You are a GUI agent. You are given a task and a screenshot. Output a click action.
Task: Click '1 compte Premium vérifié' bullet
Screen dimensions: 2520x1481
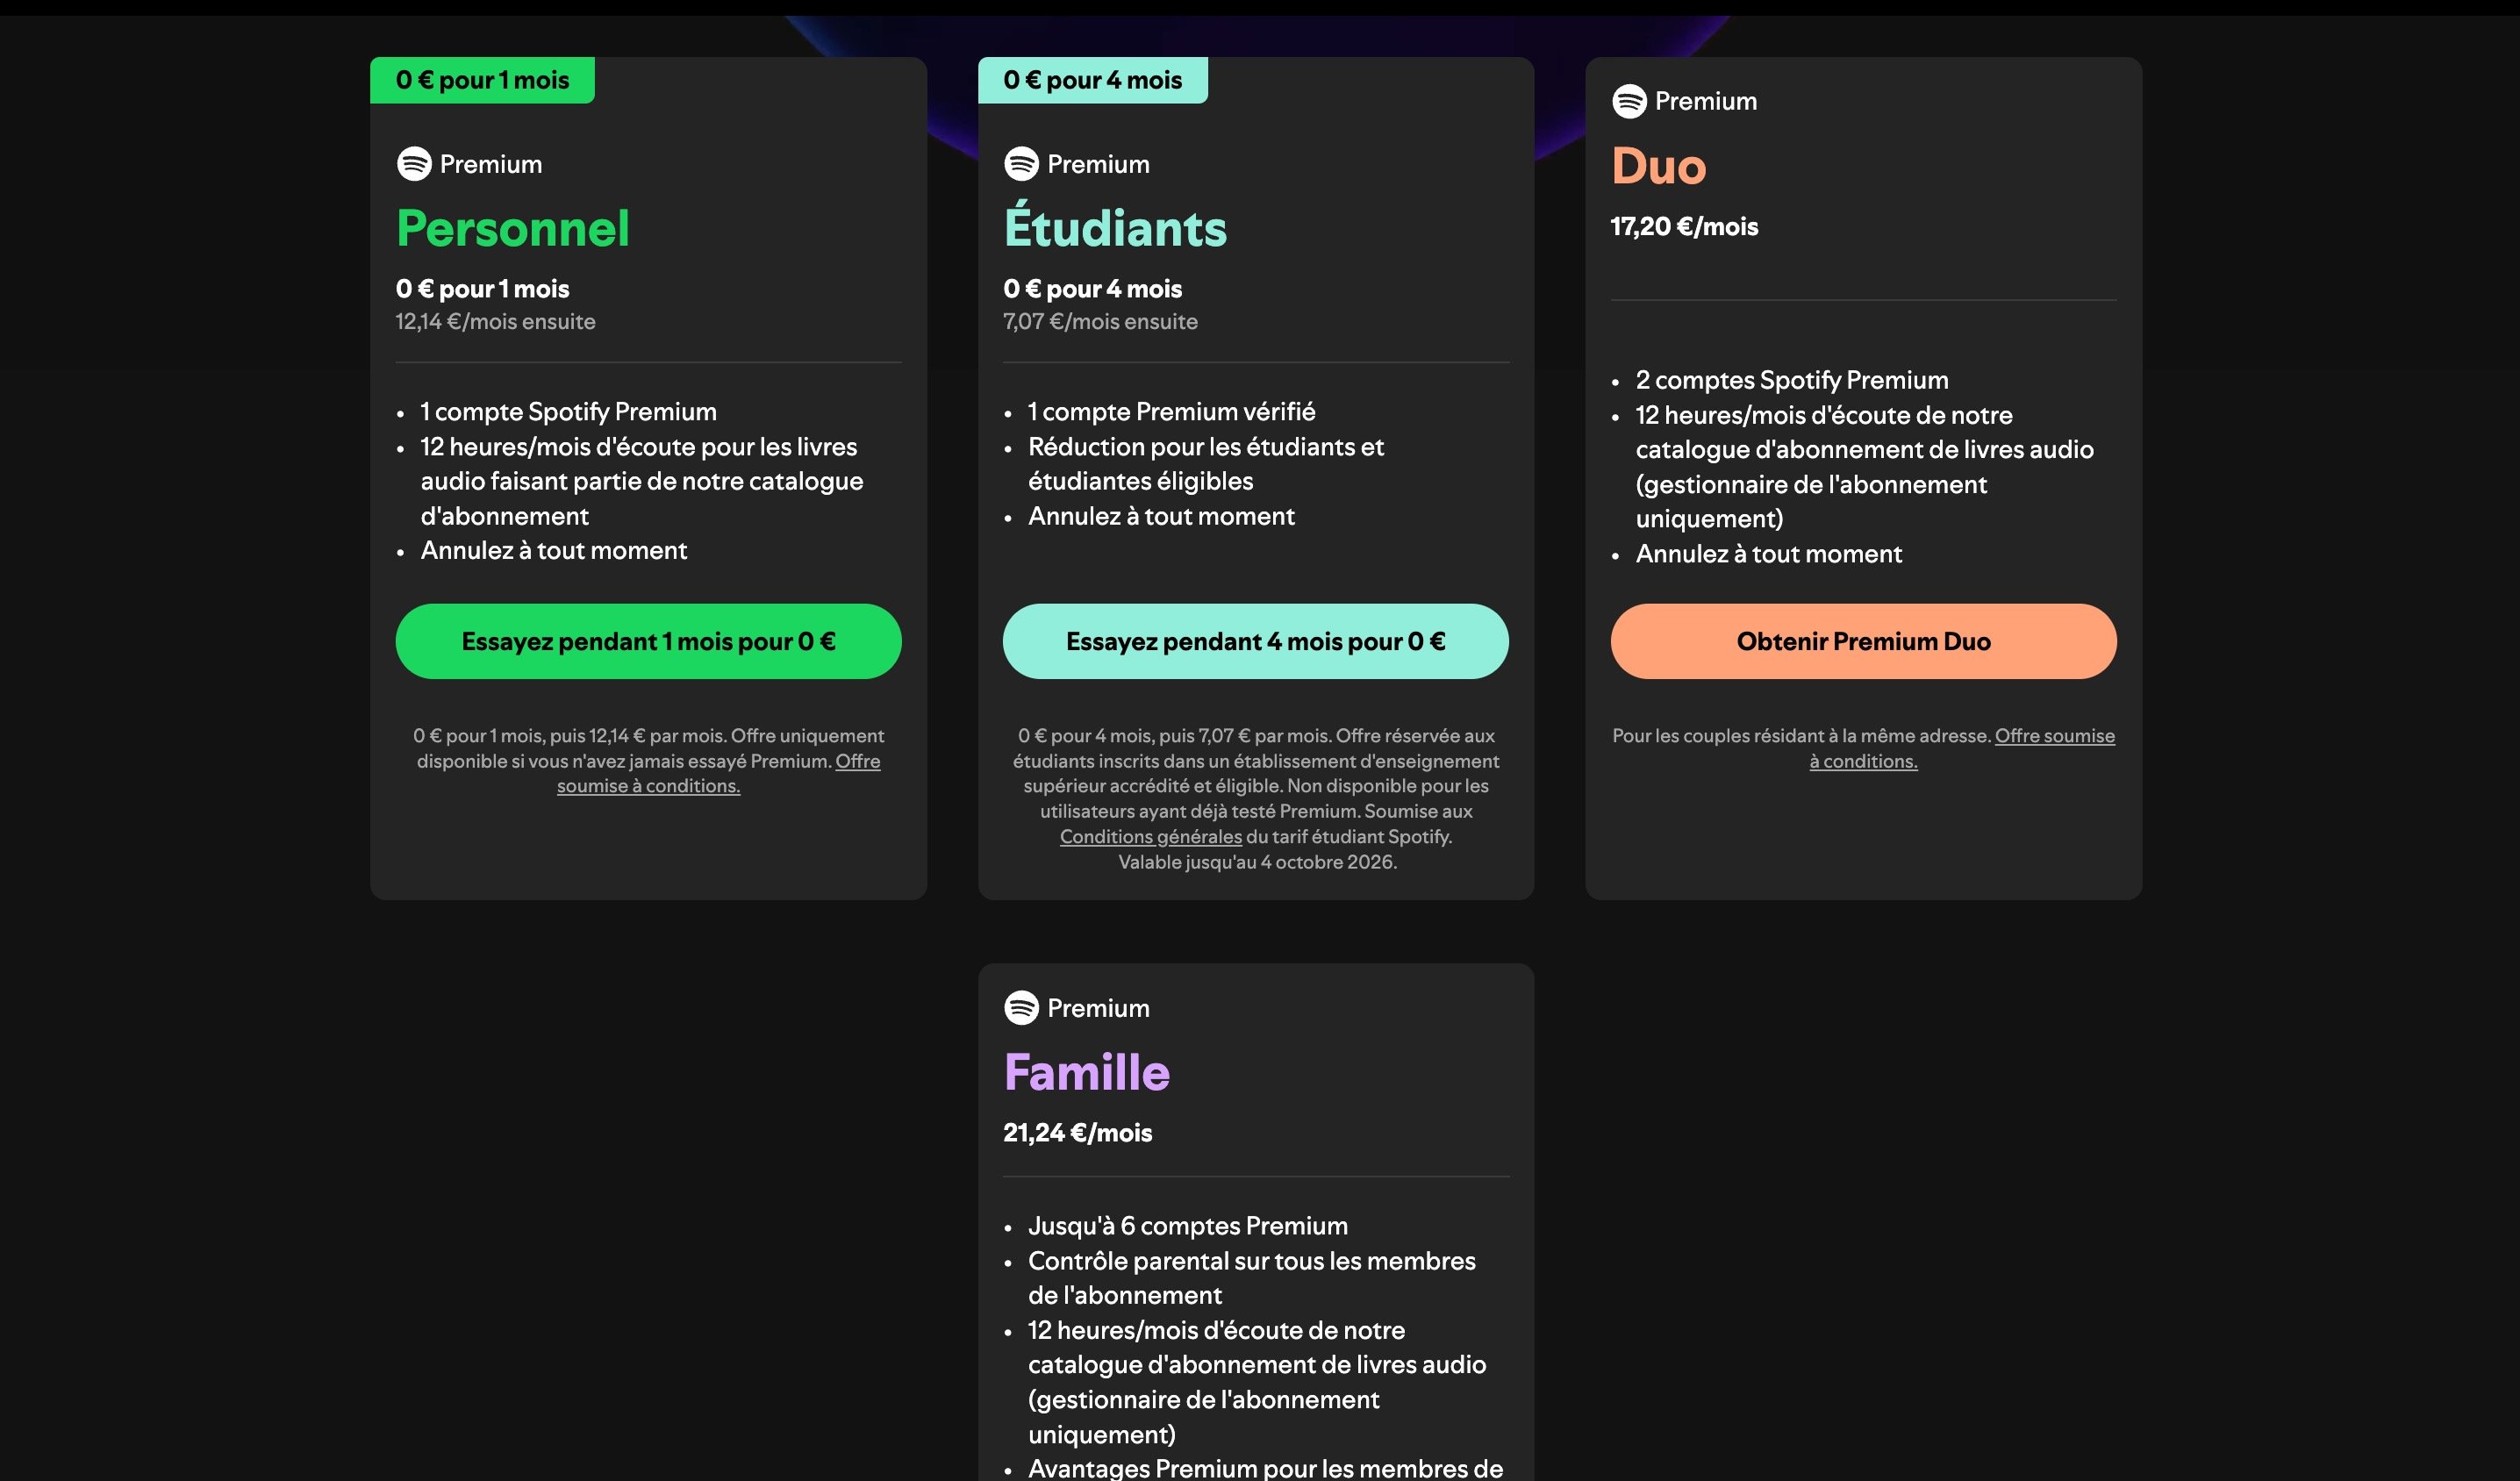coord(1171,411)
